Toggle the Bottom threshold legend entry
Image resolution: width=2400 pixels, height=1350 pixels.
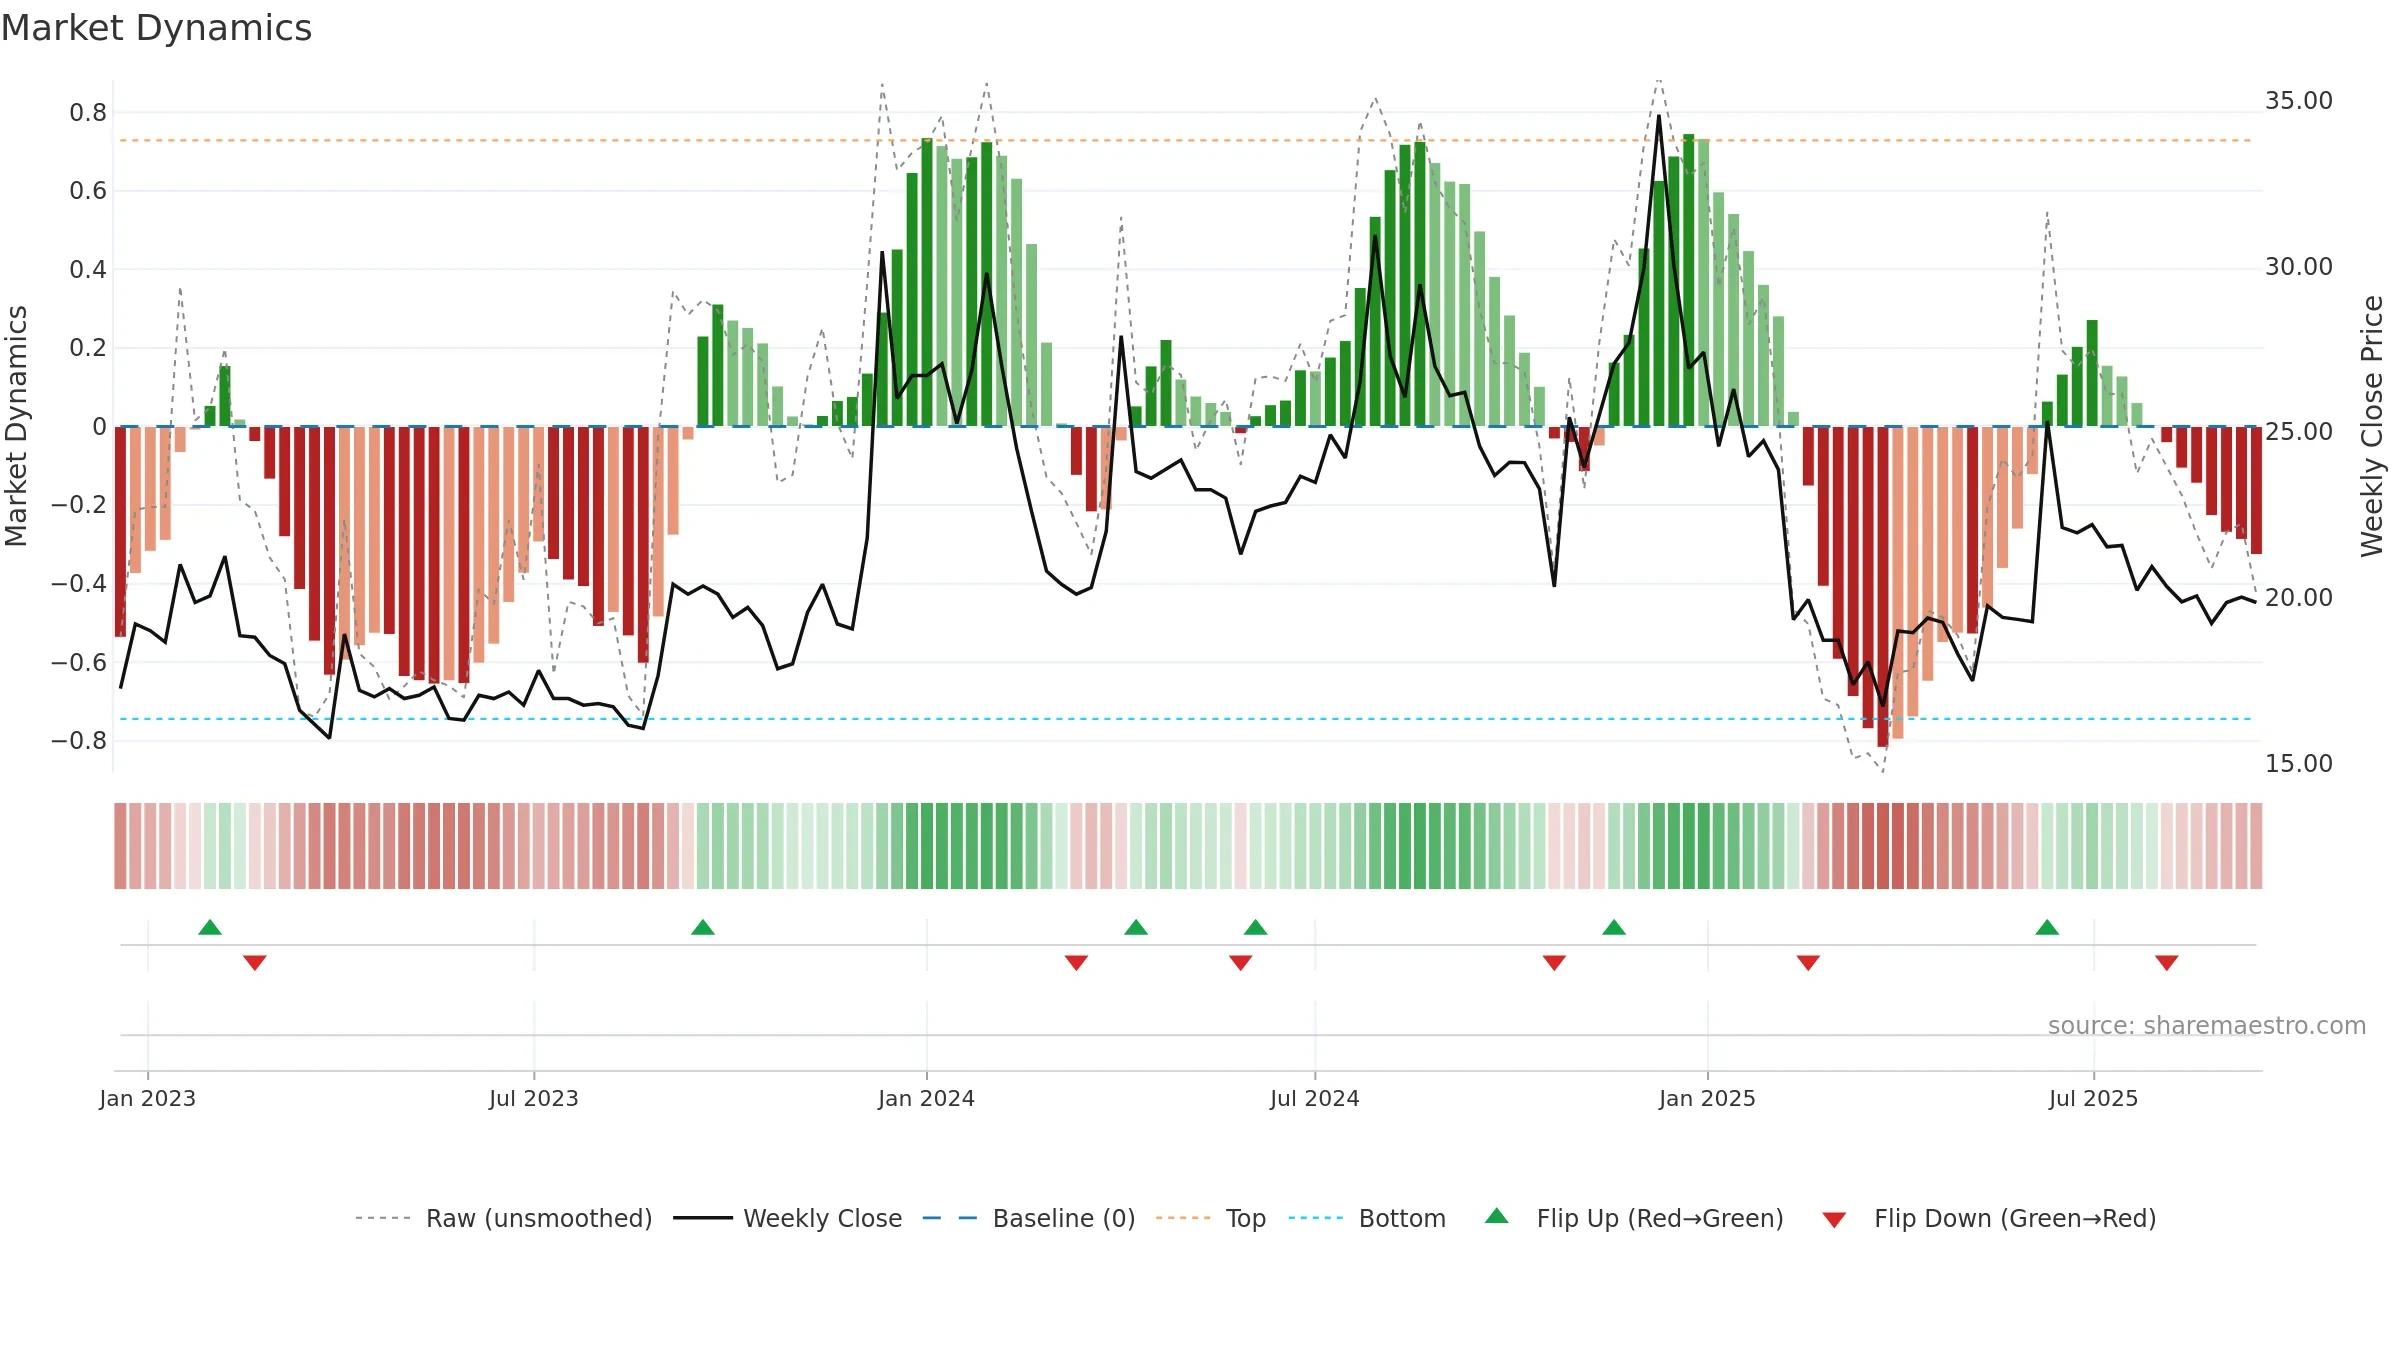(x=1367, y=1218)
